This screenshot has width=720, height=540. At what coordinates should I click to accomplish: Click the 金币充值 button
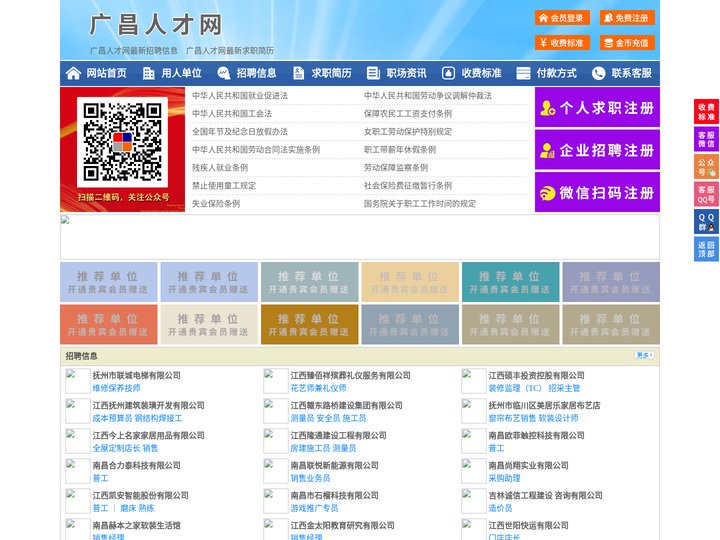point(627,43)
